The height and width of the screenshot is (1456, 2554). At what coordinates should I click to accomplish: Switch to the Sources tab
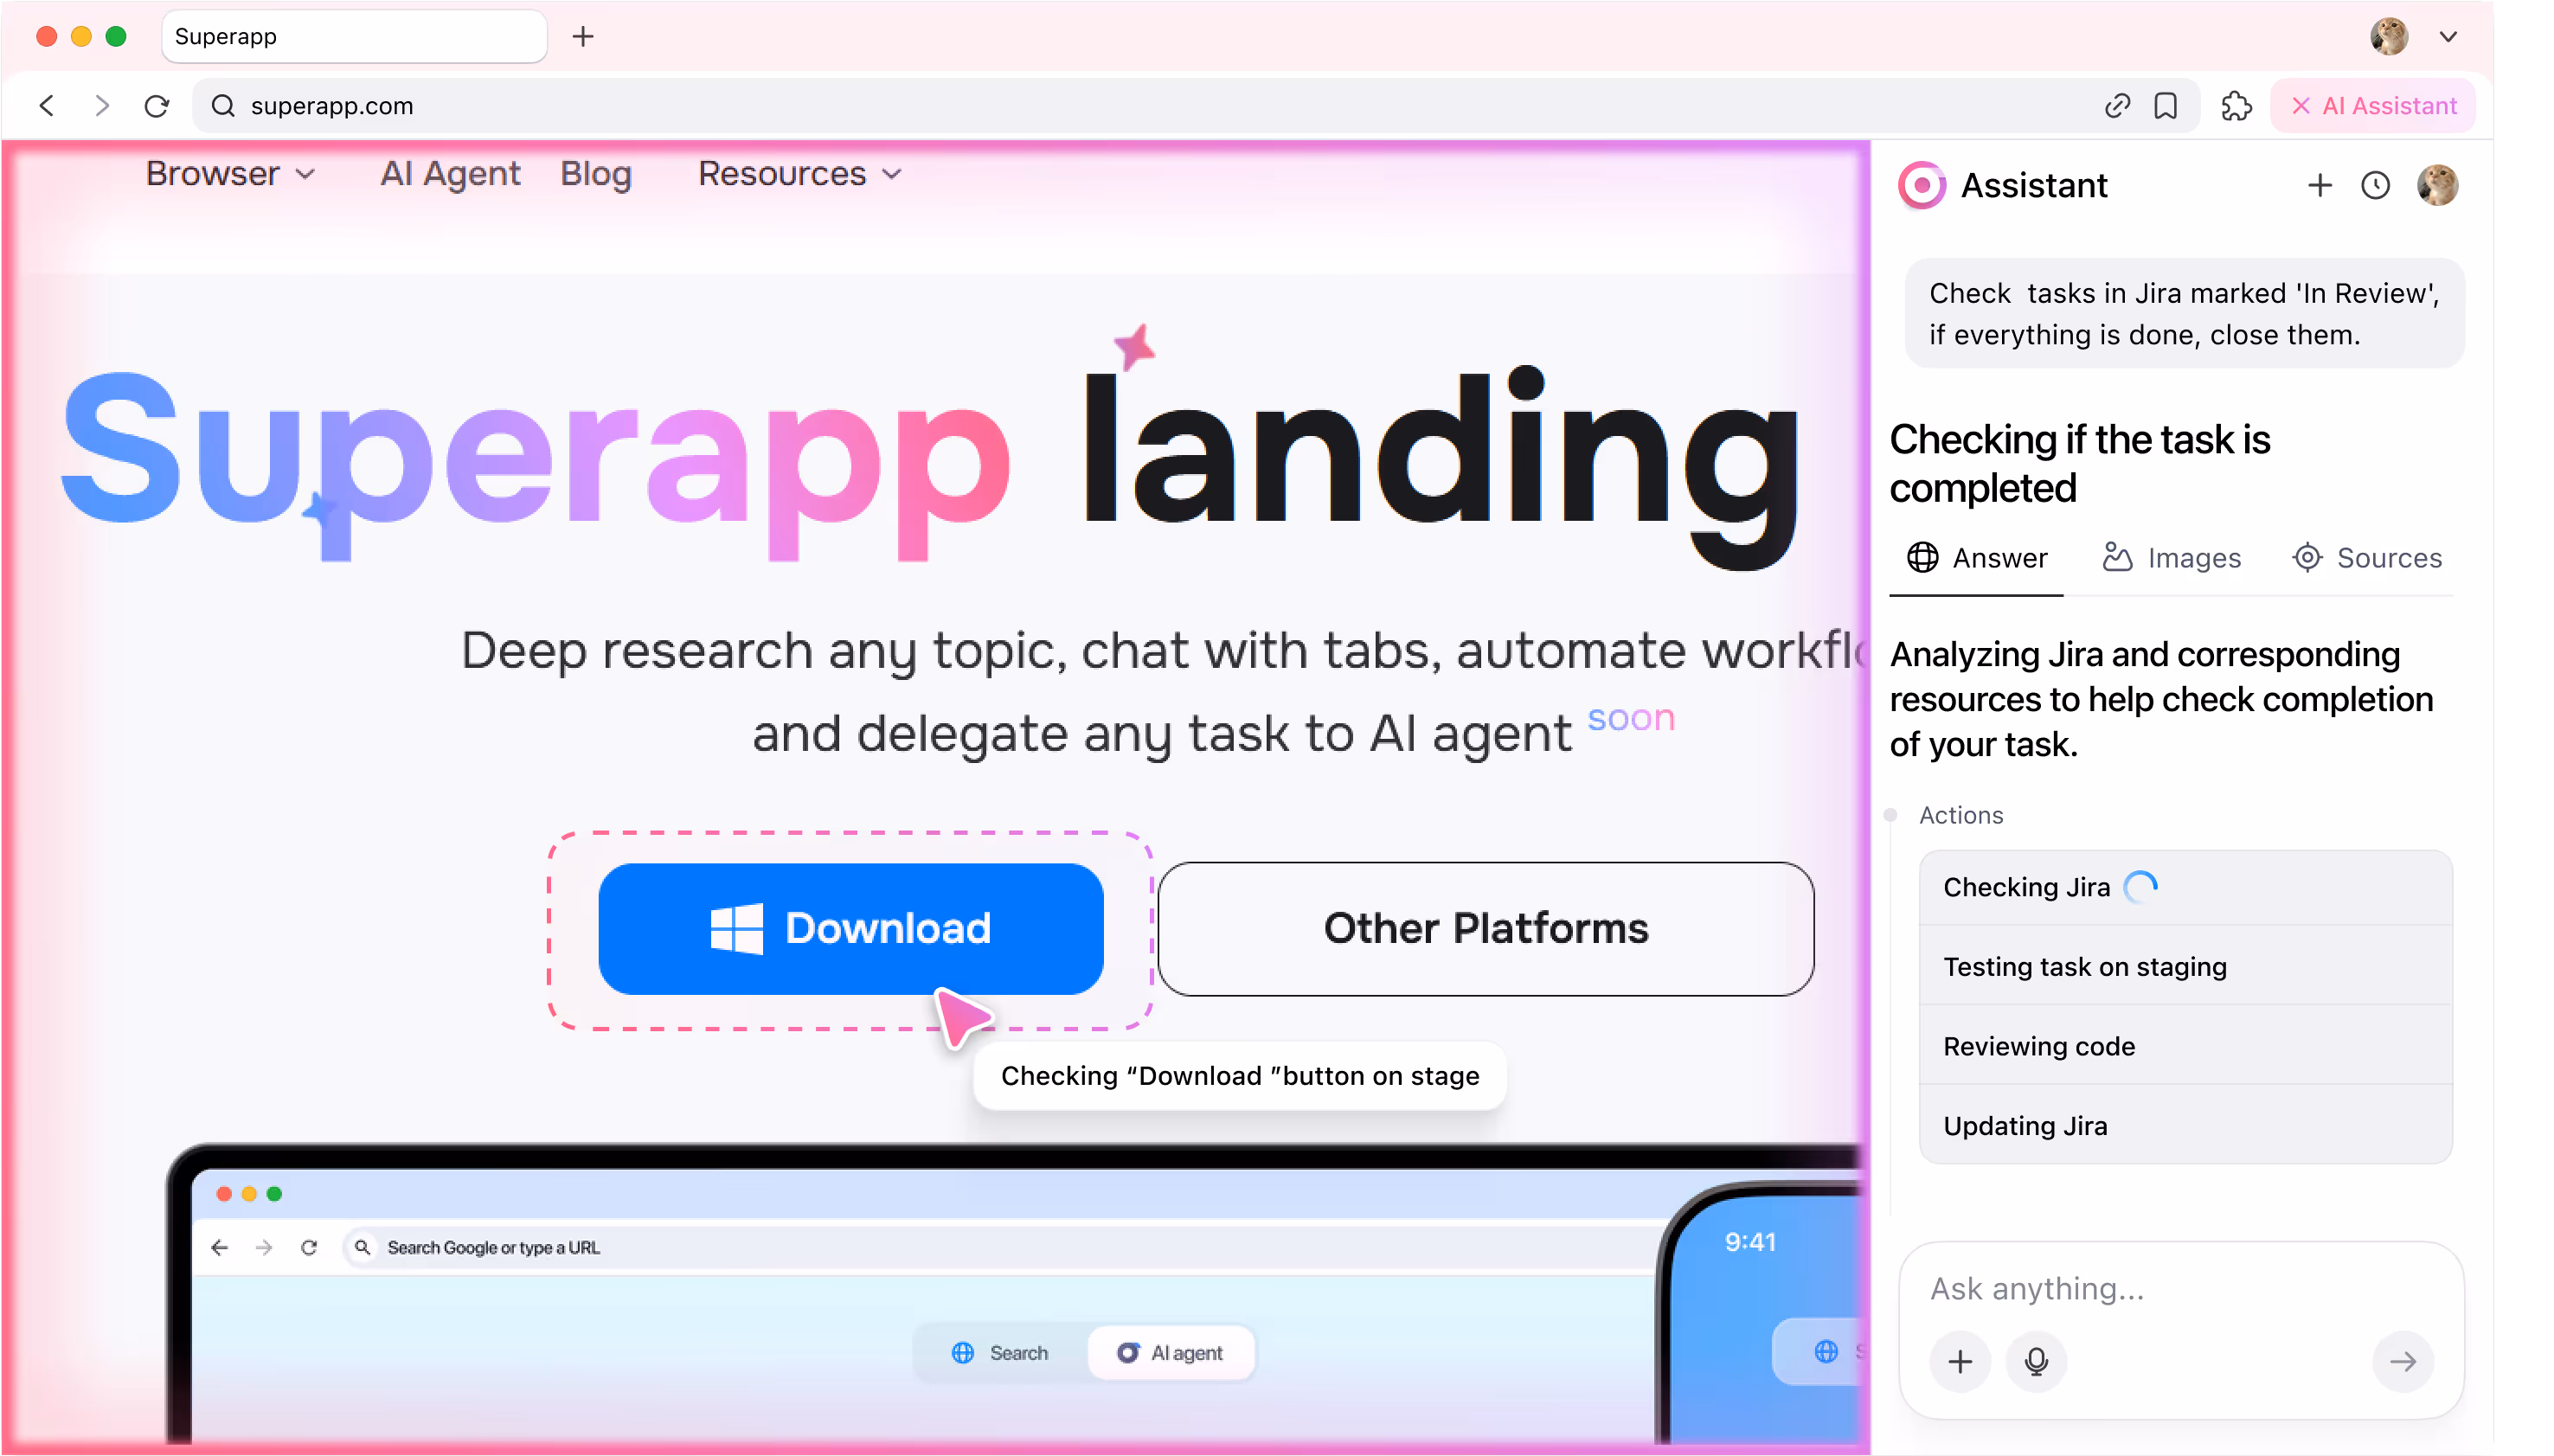2366,558
